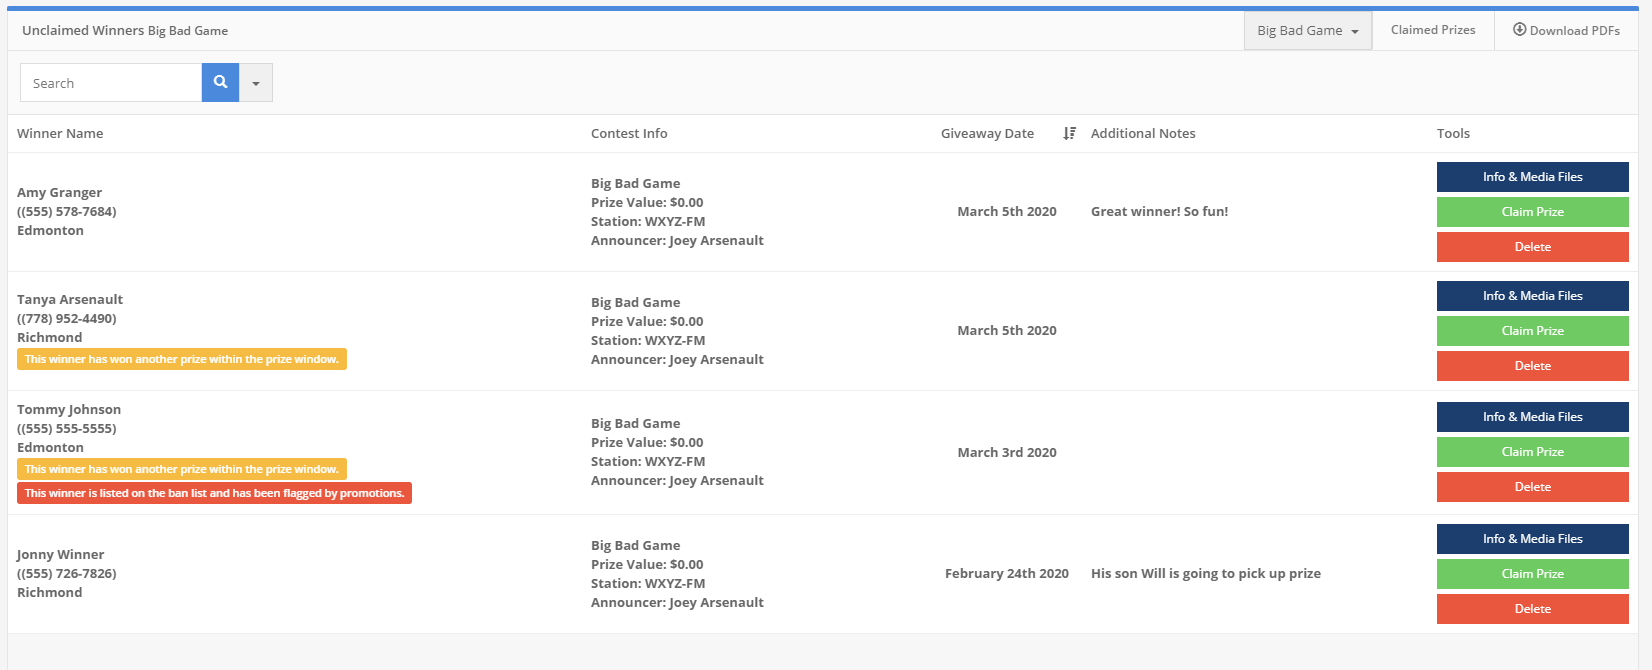
Task: Click Tommy Johnson's red ban list warning
Action: tap(214, 493)
